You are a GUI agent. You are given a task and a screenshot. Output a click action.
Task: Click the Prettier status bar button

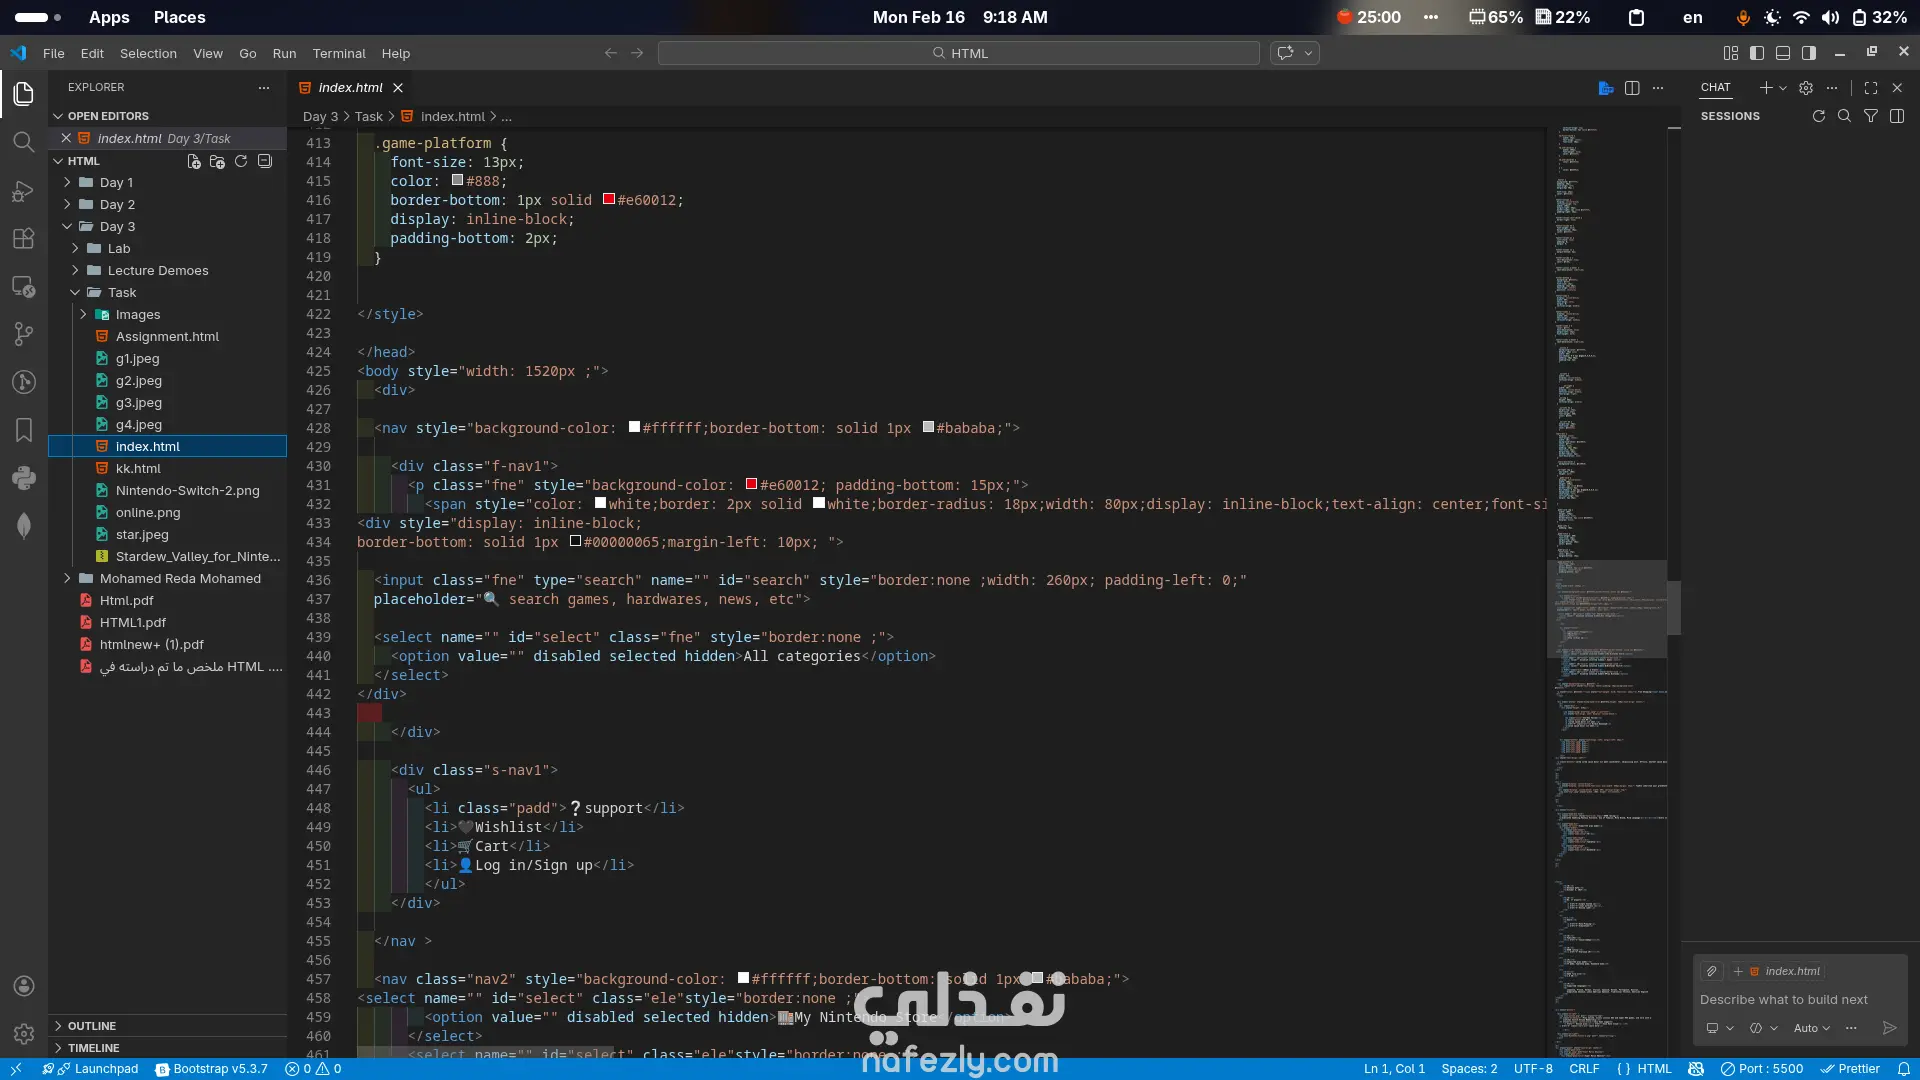[1851, 1068]
